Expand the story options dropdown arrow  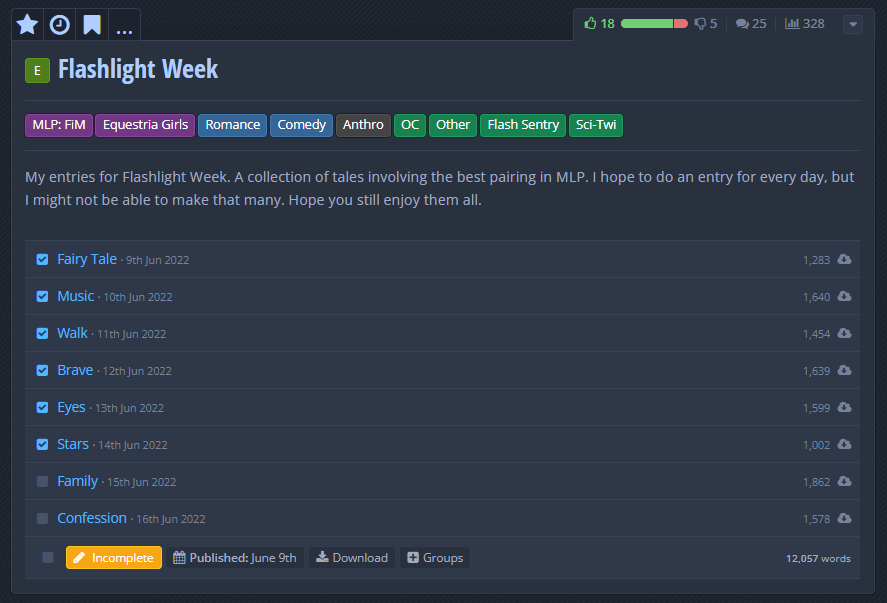(853, 24)
